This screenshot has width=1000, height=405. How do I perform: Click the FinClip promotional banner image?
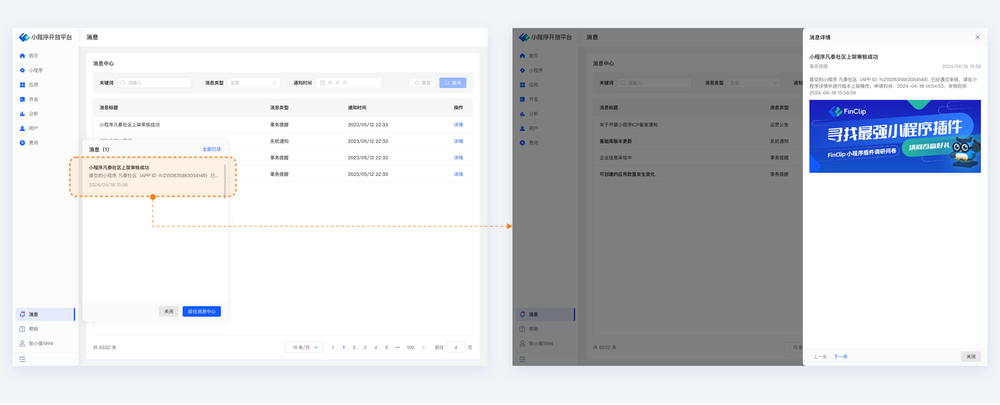pyautogui.click(x=894, y=136)
